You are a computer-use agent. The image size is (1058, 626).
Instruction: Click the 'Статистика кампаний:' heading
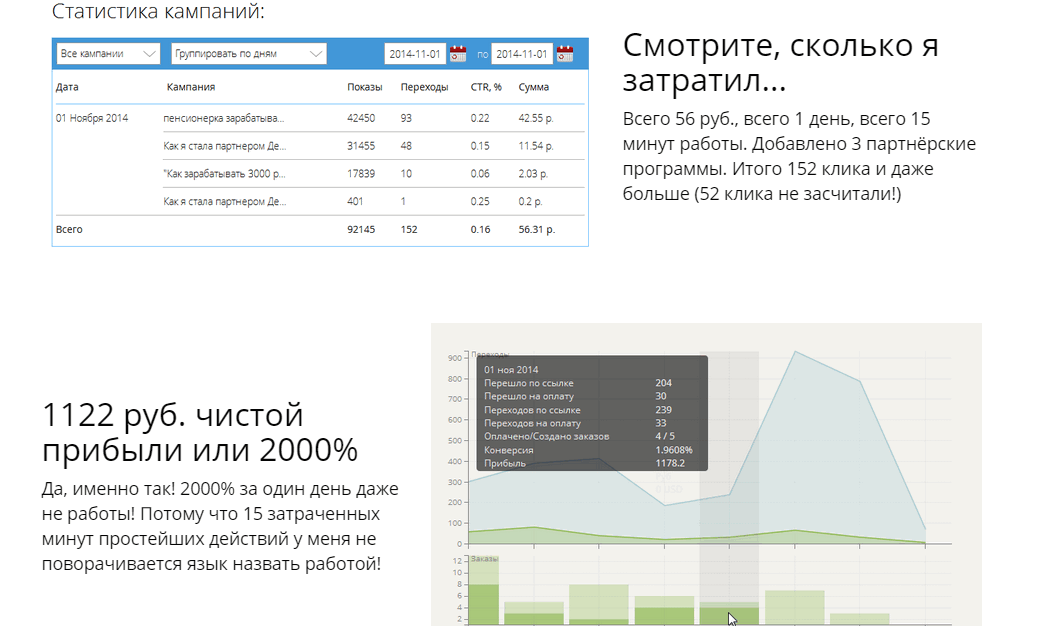158,11
